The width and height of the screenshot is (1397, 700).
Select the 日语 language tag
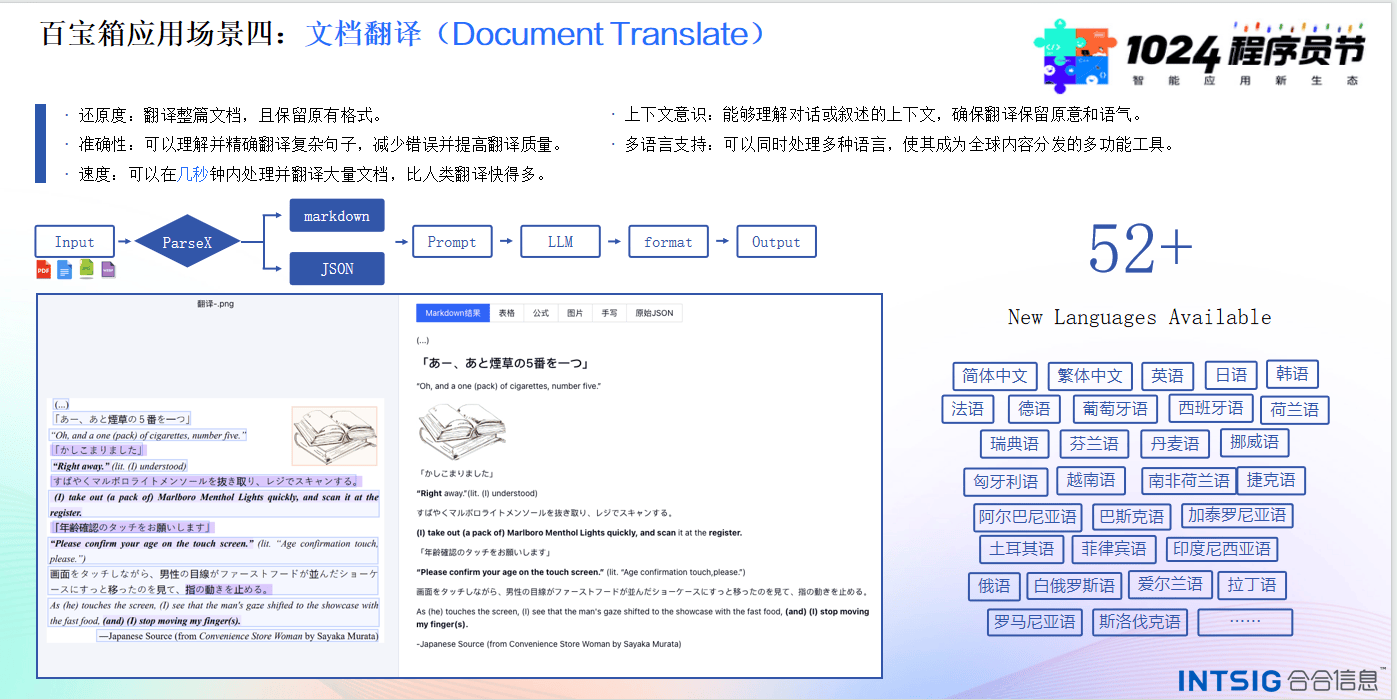coord(1231,375)
